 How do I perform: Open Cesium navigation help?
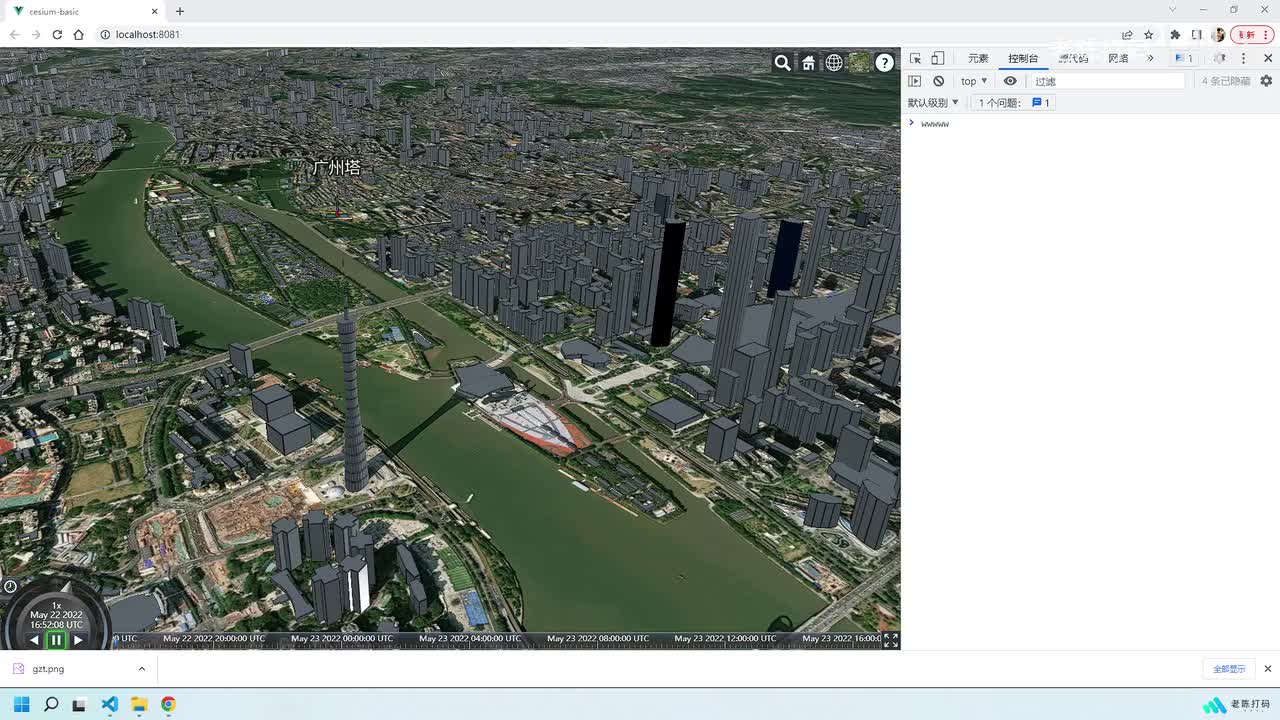click(885, 63)
